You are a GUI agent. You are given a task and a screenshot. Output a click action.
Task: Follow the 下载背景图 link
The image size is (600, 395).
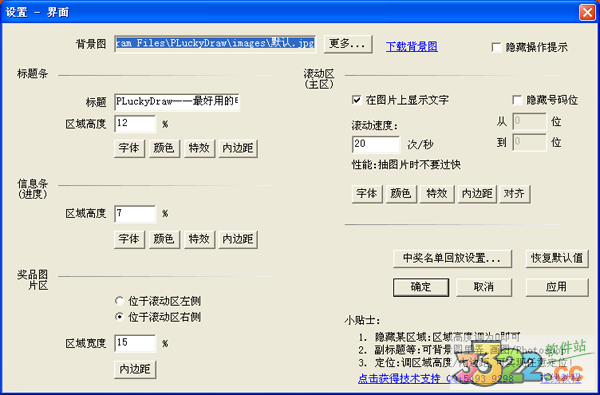coord(412,47)
